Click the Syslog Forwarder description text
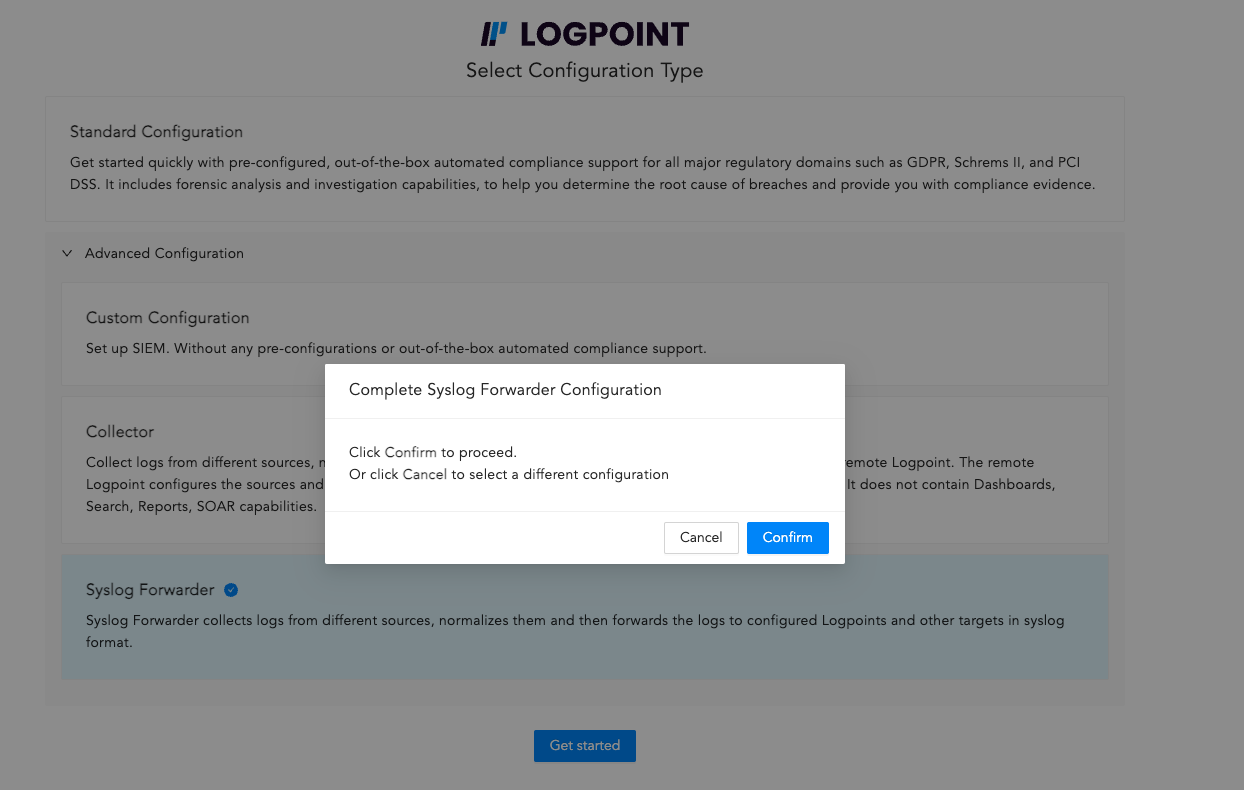The width and height of the screenshot is (1244, 790). coord(574,631)
